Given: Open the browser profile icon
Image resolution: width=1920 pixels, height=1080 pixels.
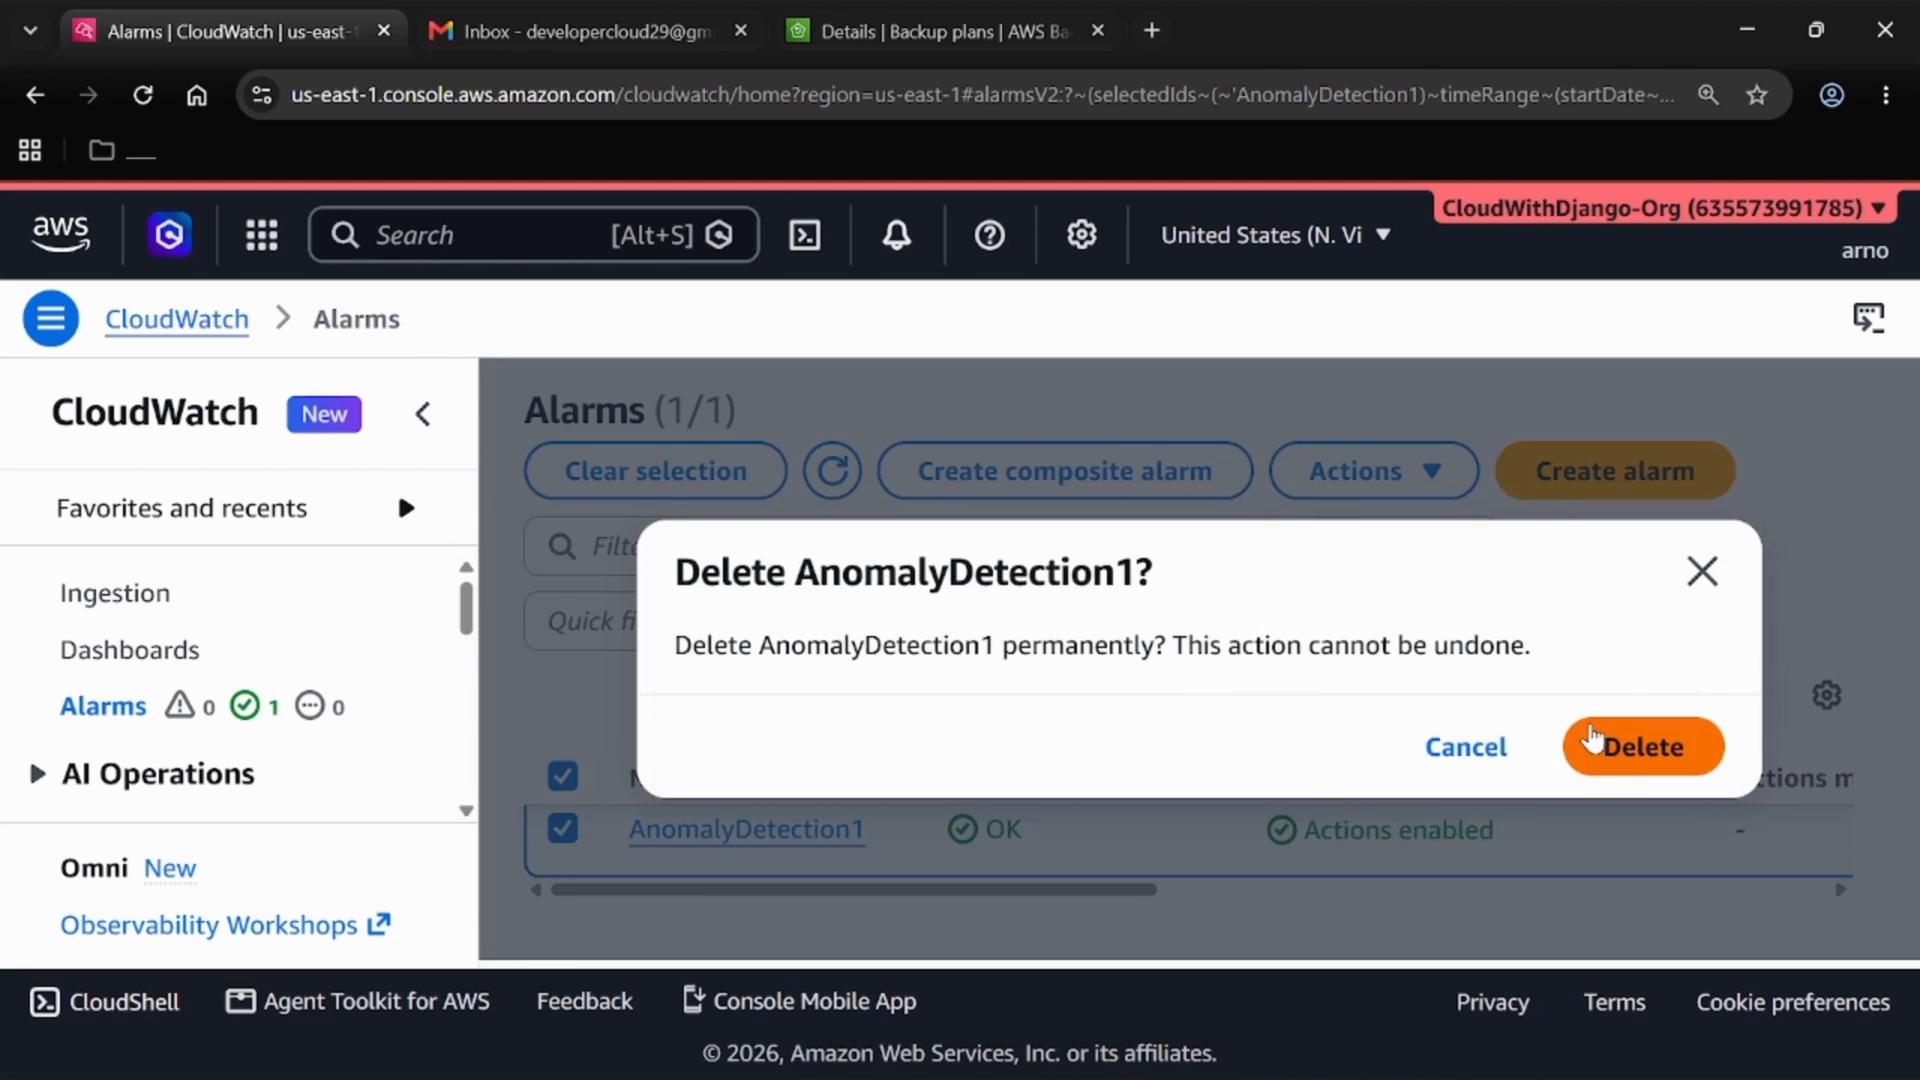Looking at the screenshot, I should [1831, 95].
